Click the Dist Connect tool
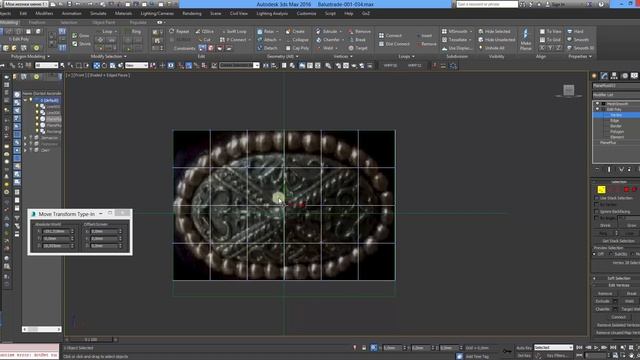Screen dimensions: 640x360 (394, 44)
